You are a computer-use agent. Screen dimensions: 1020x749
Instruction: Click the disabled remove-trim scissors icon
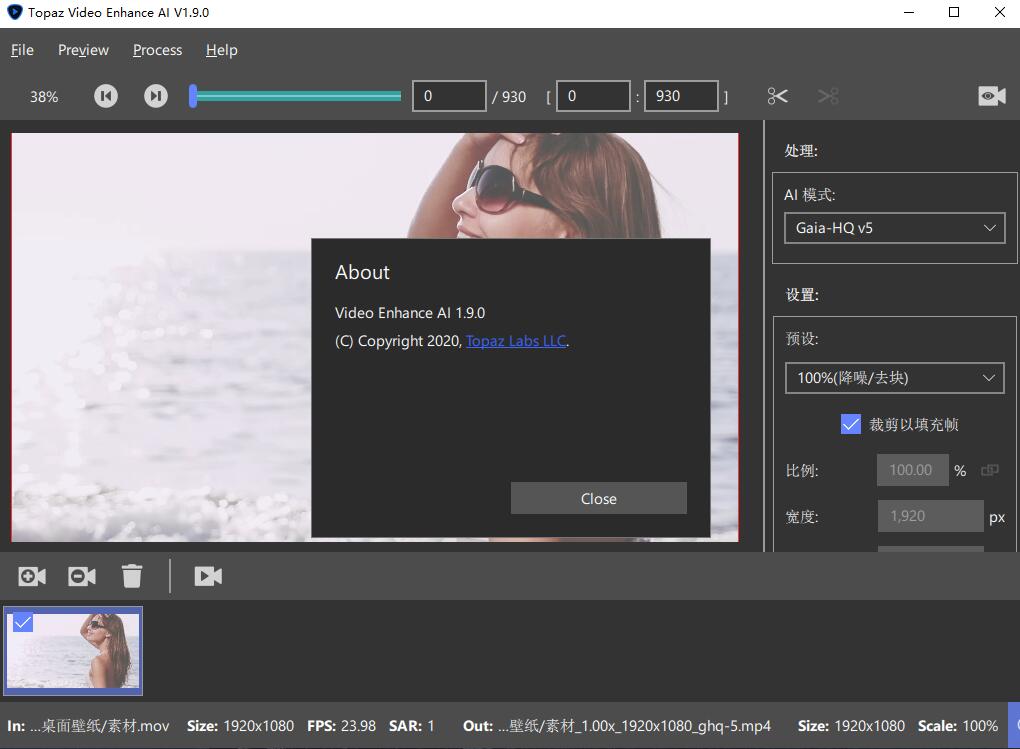828,96
